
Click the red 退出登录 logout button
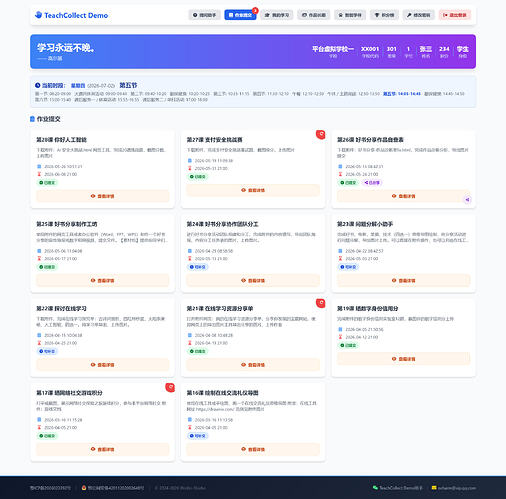tap(455, 15)
